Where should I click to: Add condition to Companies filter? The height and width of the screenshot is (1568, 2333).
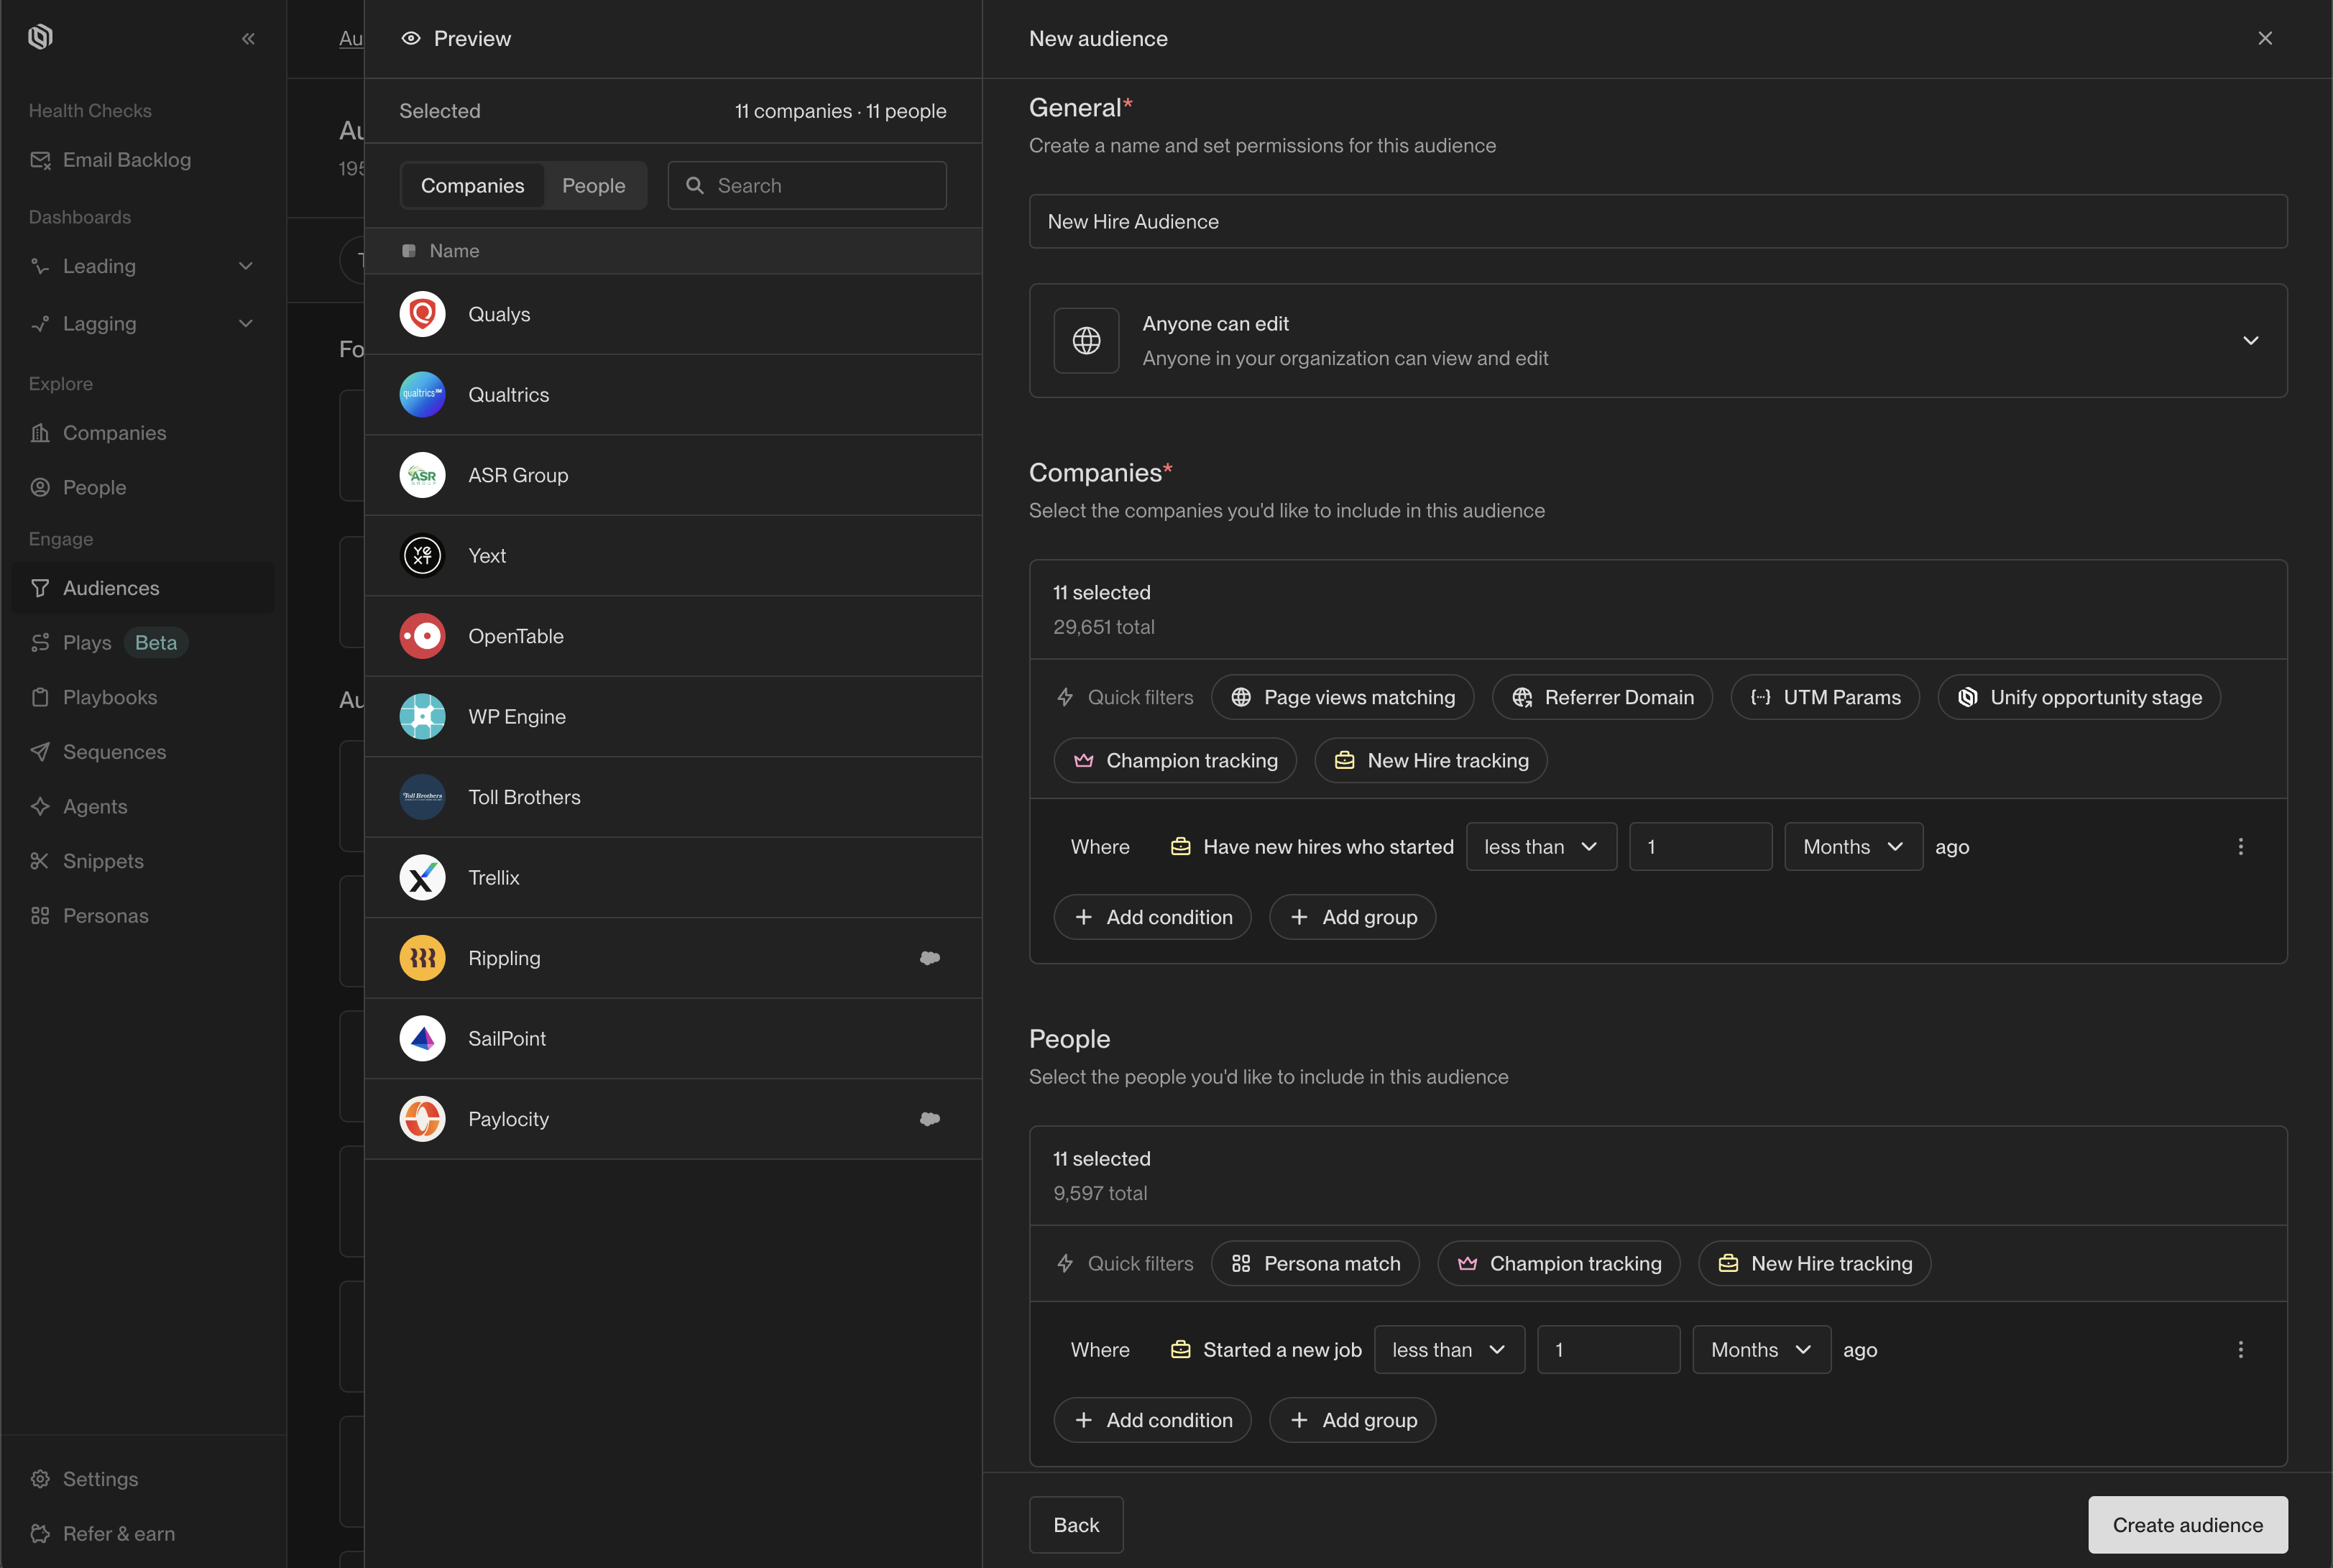(1153, 918)
